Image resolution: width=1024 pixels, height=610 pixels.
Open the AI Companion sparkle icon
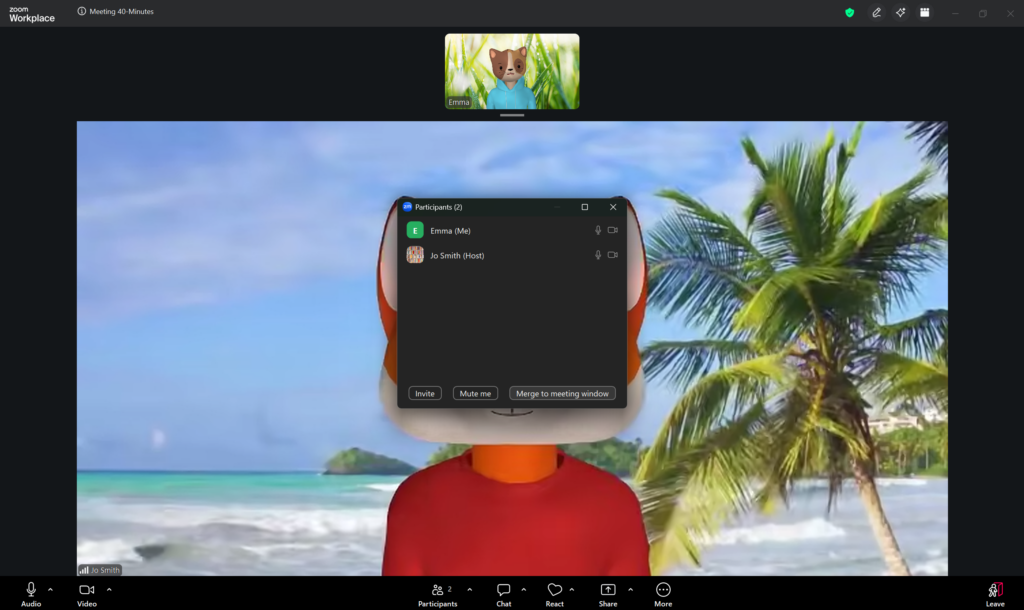[x=901, y=12]
